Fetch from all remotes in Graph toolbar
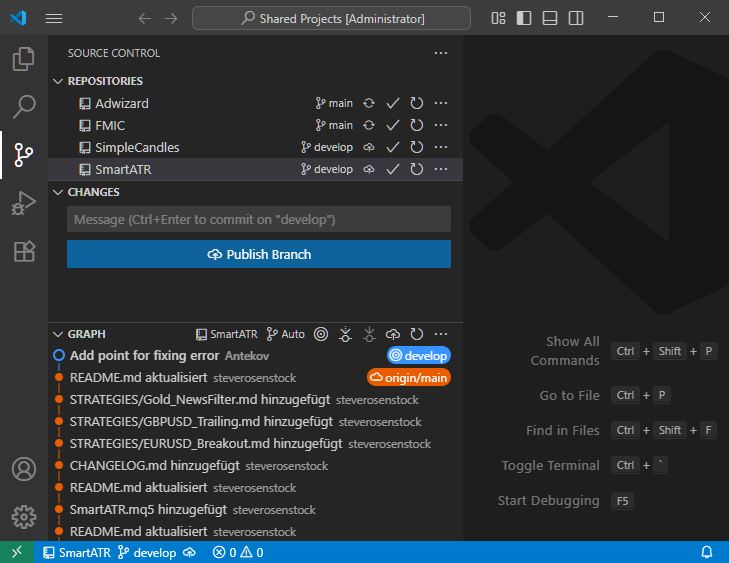 point(345,334)
